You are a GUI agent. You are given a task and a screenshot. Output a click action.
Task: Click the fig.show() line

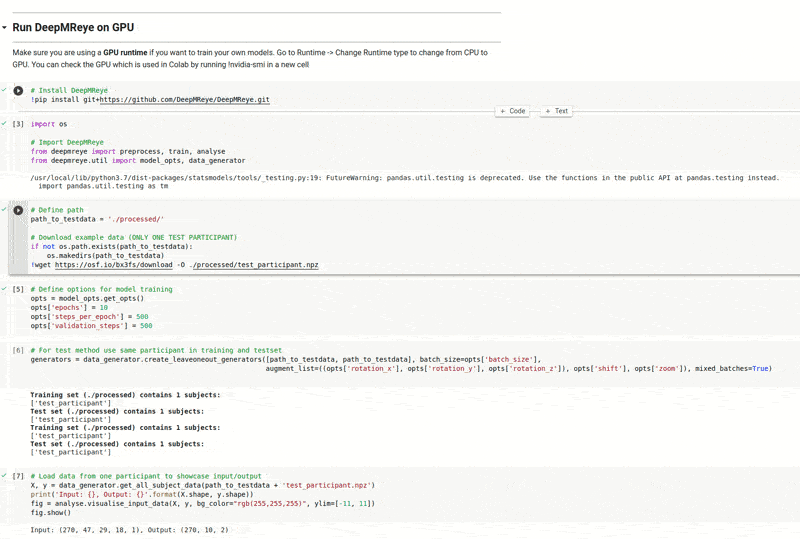51,513
